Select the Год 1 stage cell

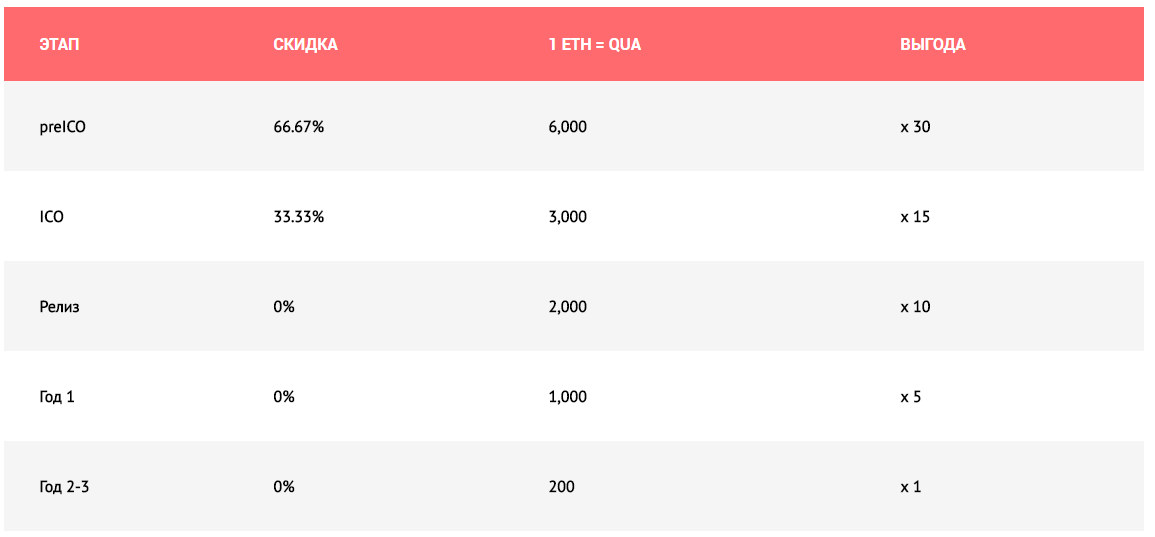57,397
